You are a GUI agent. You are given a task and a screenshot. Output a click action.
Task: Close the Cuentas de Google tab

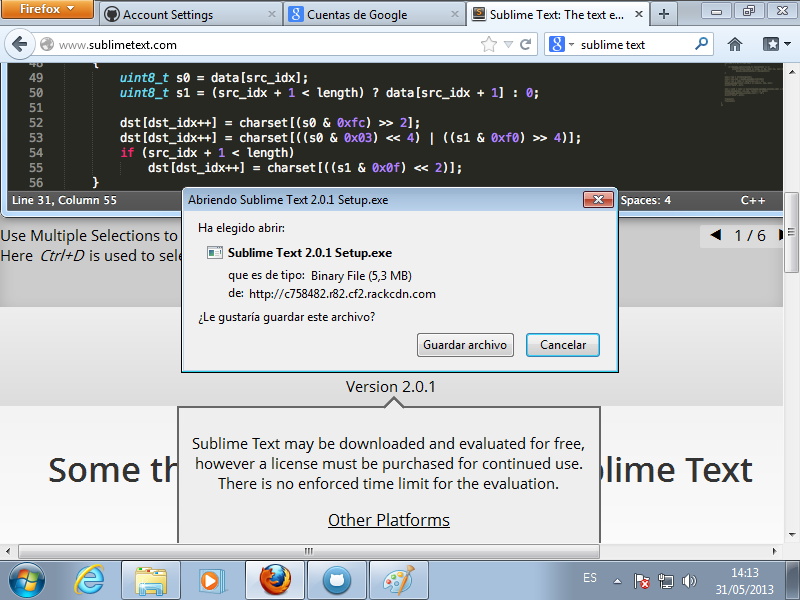(455, 15)
